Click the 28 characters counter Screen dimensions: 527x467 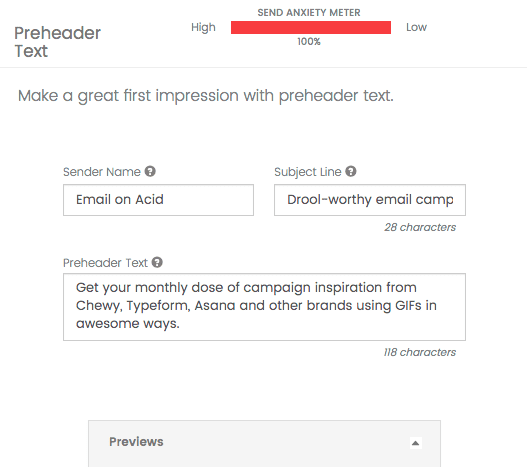420,227
